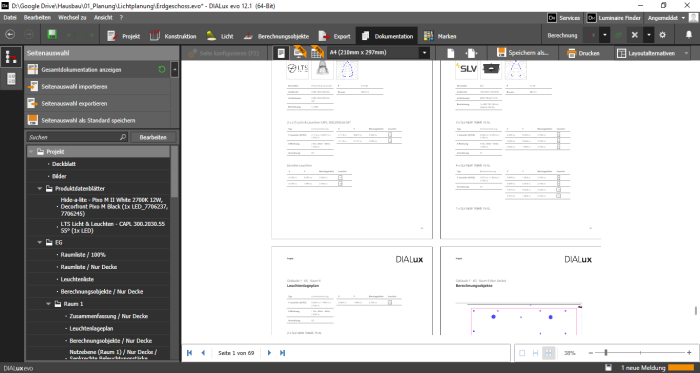
Task: Collapse the Raum 1 tree folder
Action: point(49,304)
